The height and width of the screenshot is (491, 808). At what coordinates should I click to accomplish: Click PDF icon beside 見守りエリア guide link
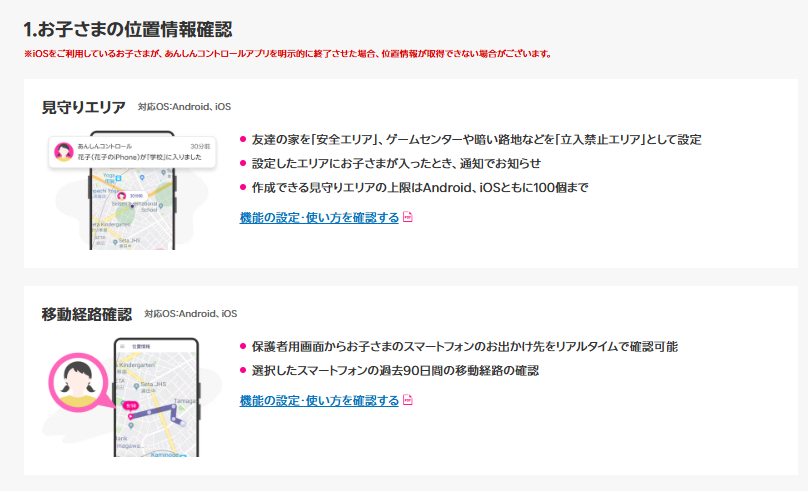tap(408, 217)
